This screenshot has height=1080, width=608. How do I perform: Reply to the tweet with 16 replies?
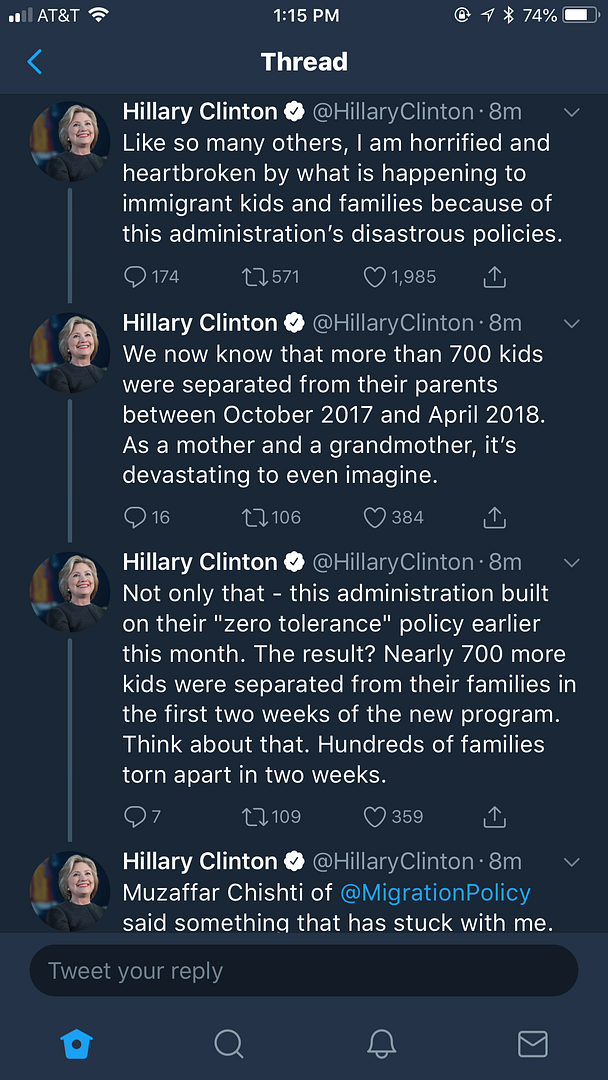click(x=135, y=517)
